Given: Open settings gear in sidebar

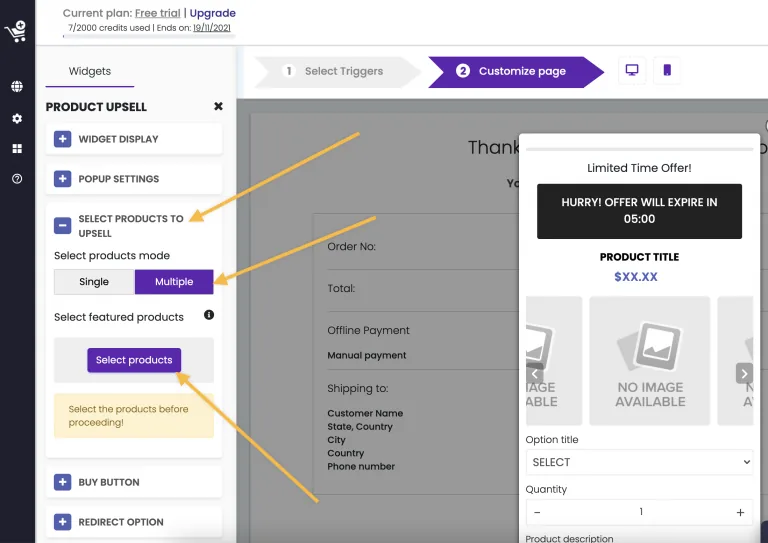Looking at the screenshot, I should (17, 118).
